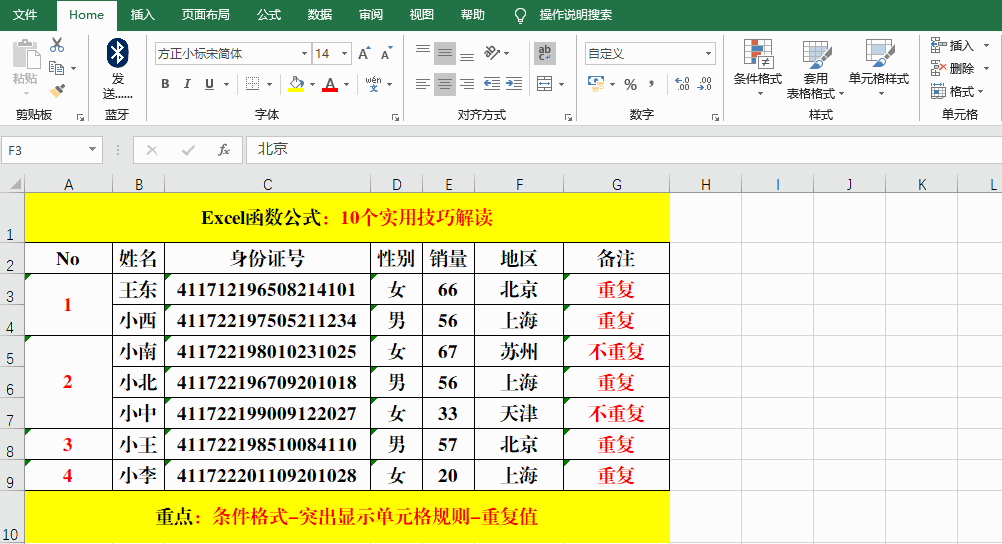Select cell containing 苏州

tap(519, 352)
